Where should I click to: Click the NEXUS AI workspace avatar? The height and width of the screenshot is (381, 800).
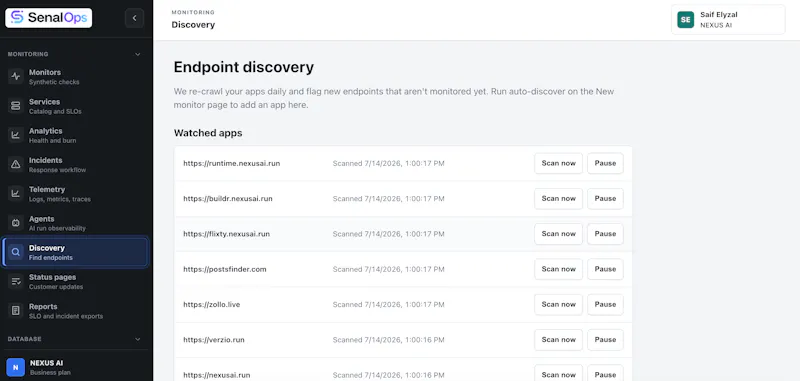pyautogui.click(x=15, y=367)
